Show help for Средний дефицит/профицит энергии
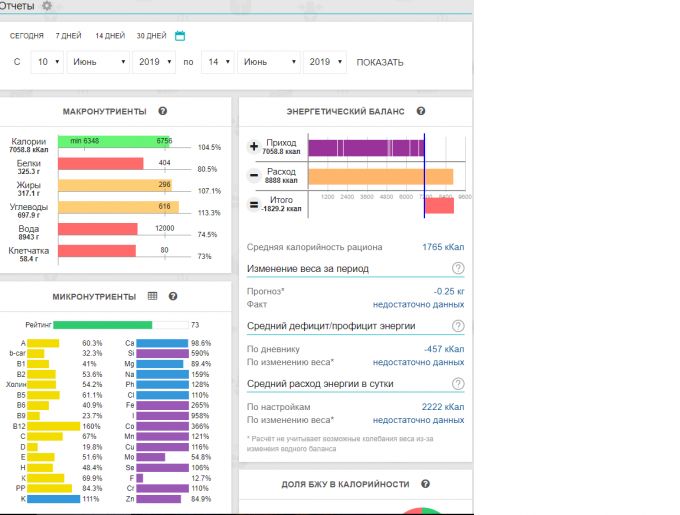This screenshot has width=680, height=515. pos(458,326)
